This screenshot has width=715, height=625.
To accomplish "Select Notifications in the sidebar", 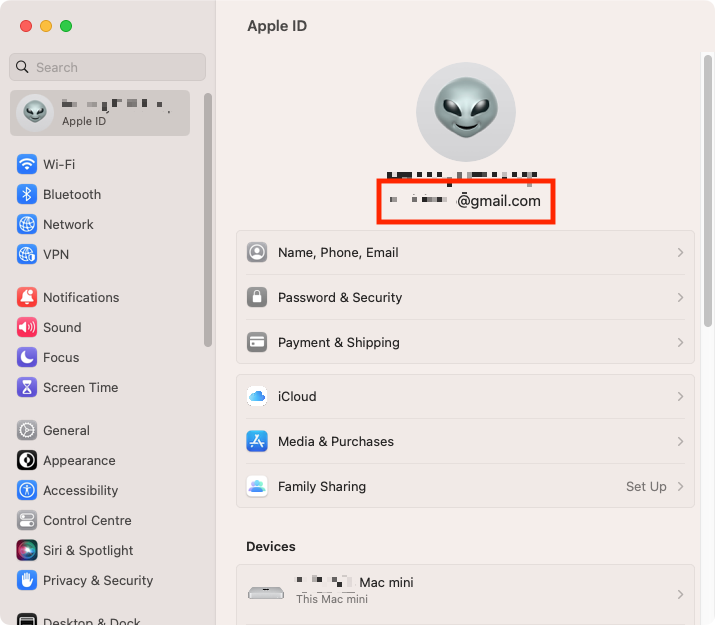I will coord(81,297).
